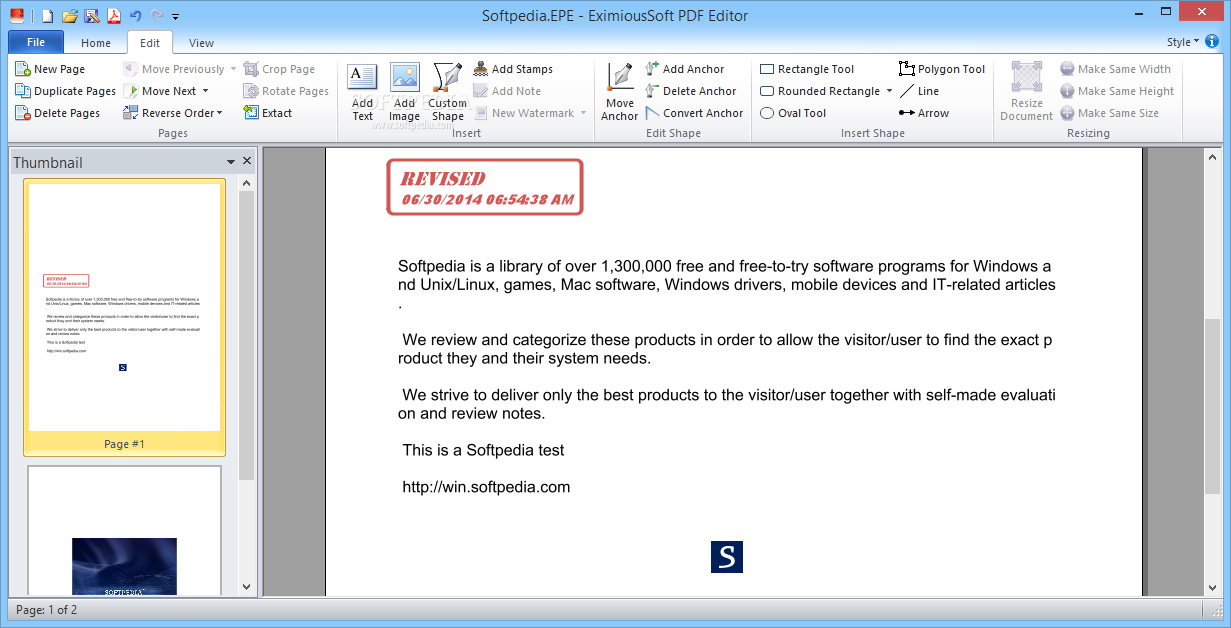
Task: Click the EximiousSoft application logo icon
Action: [x=17, y=15]
